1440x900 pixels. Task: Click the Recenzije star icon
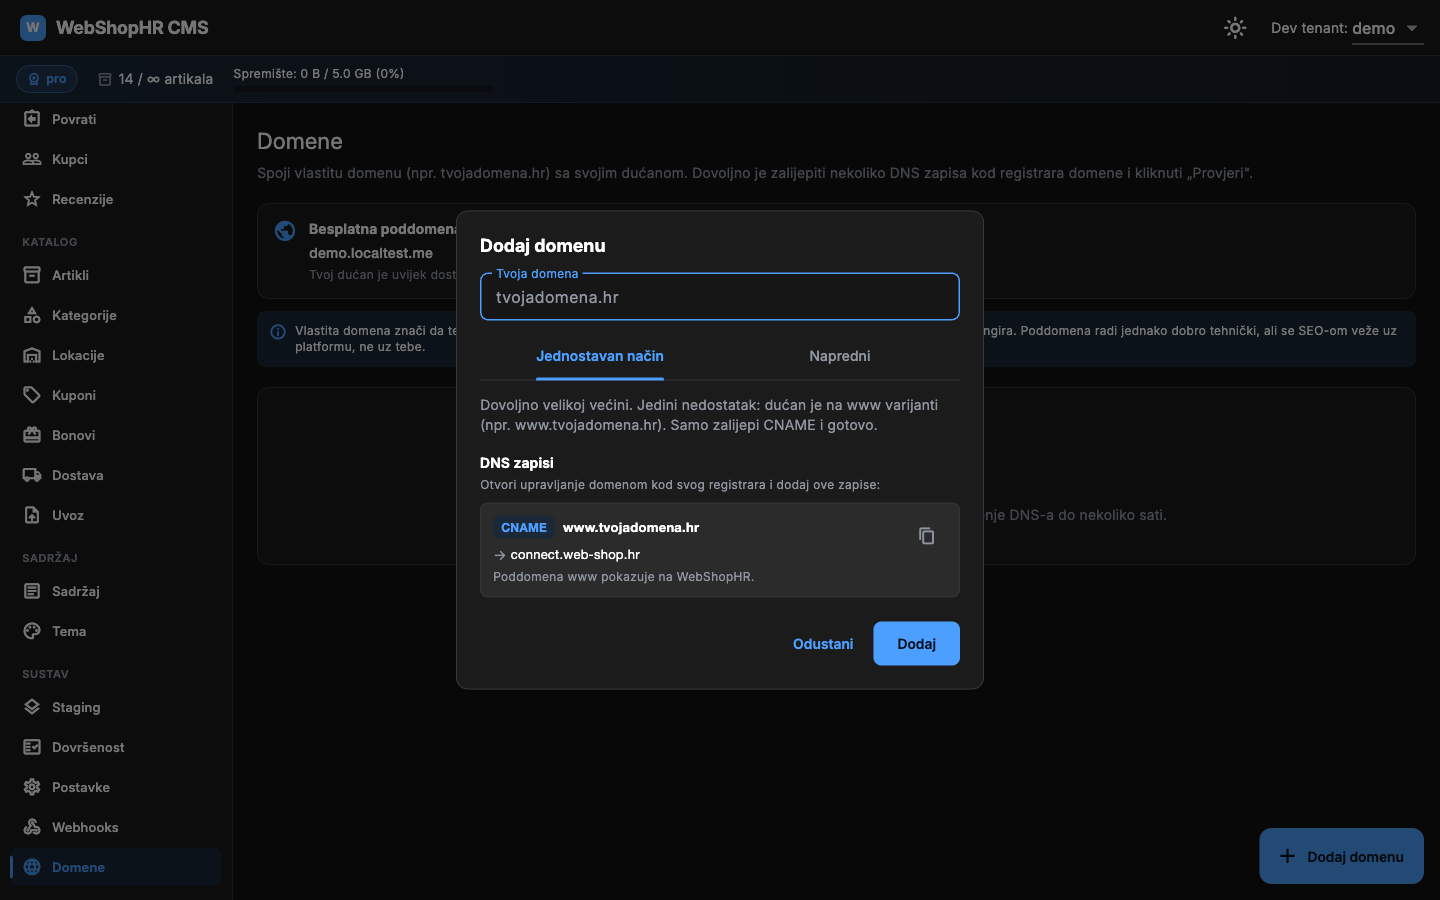click(x=32, y=199)
